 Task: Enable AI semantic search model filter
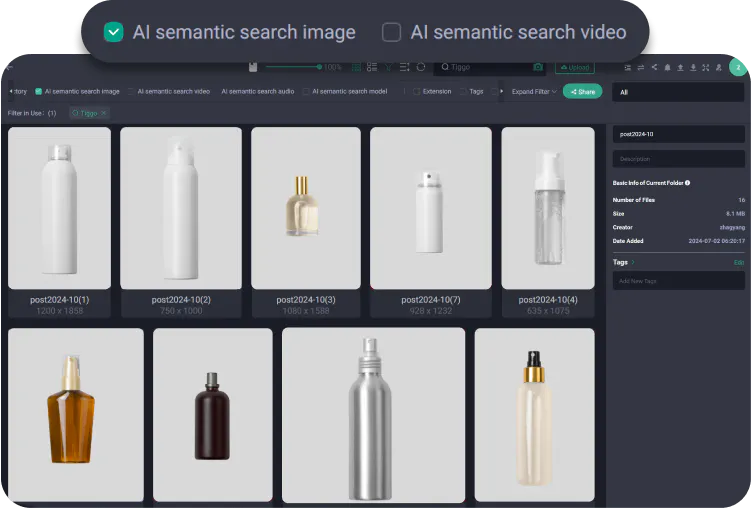click(306, 91)
